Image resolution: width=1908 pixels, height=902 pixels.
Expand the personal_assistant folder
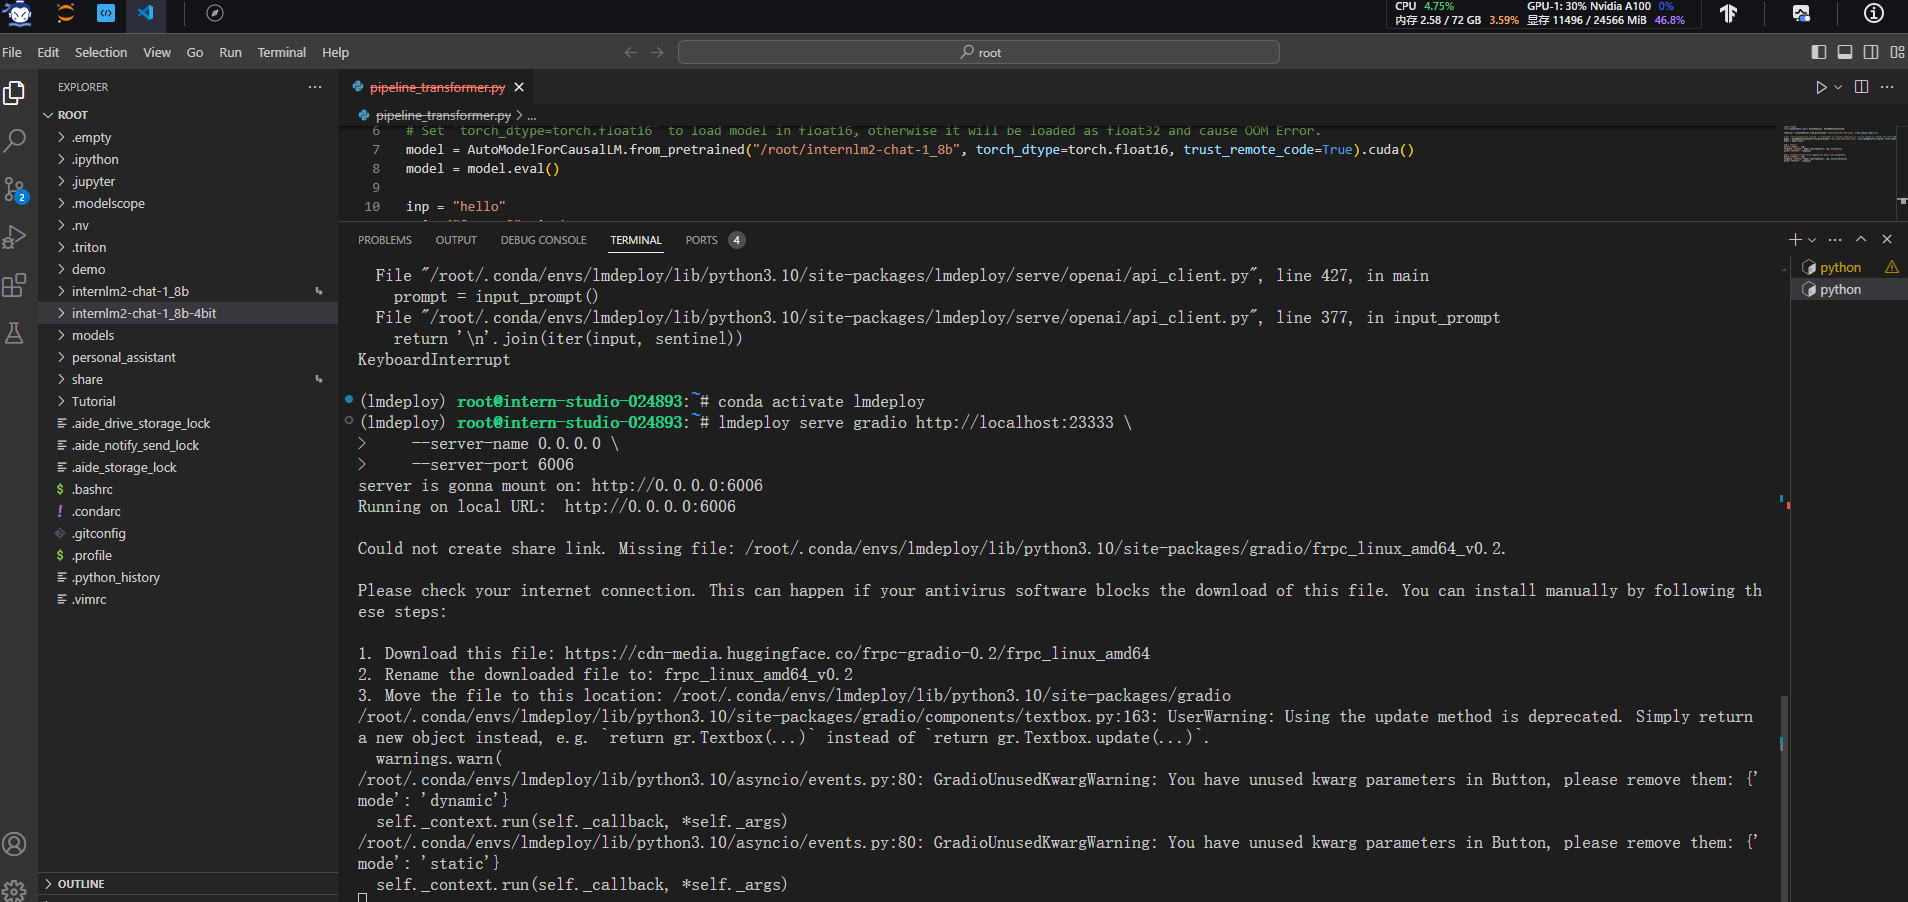pos(188,357)
